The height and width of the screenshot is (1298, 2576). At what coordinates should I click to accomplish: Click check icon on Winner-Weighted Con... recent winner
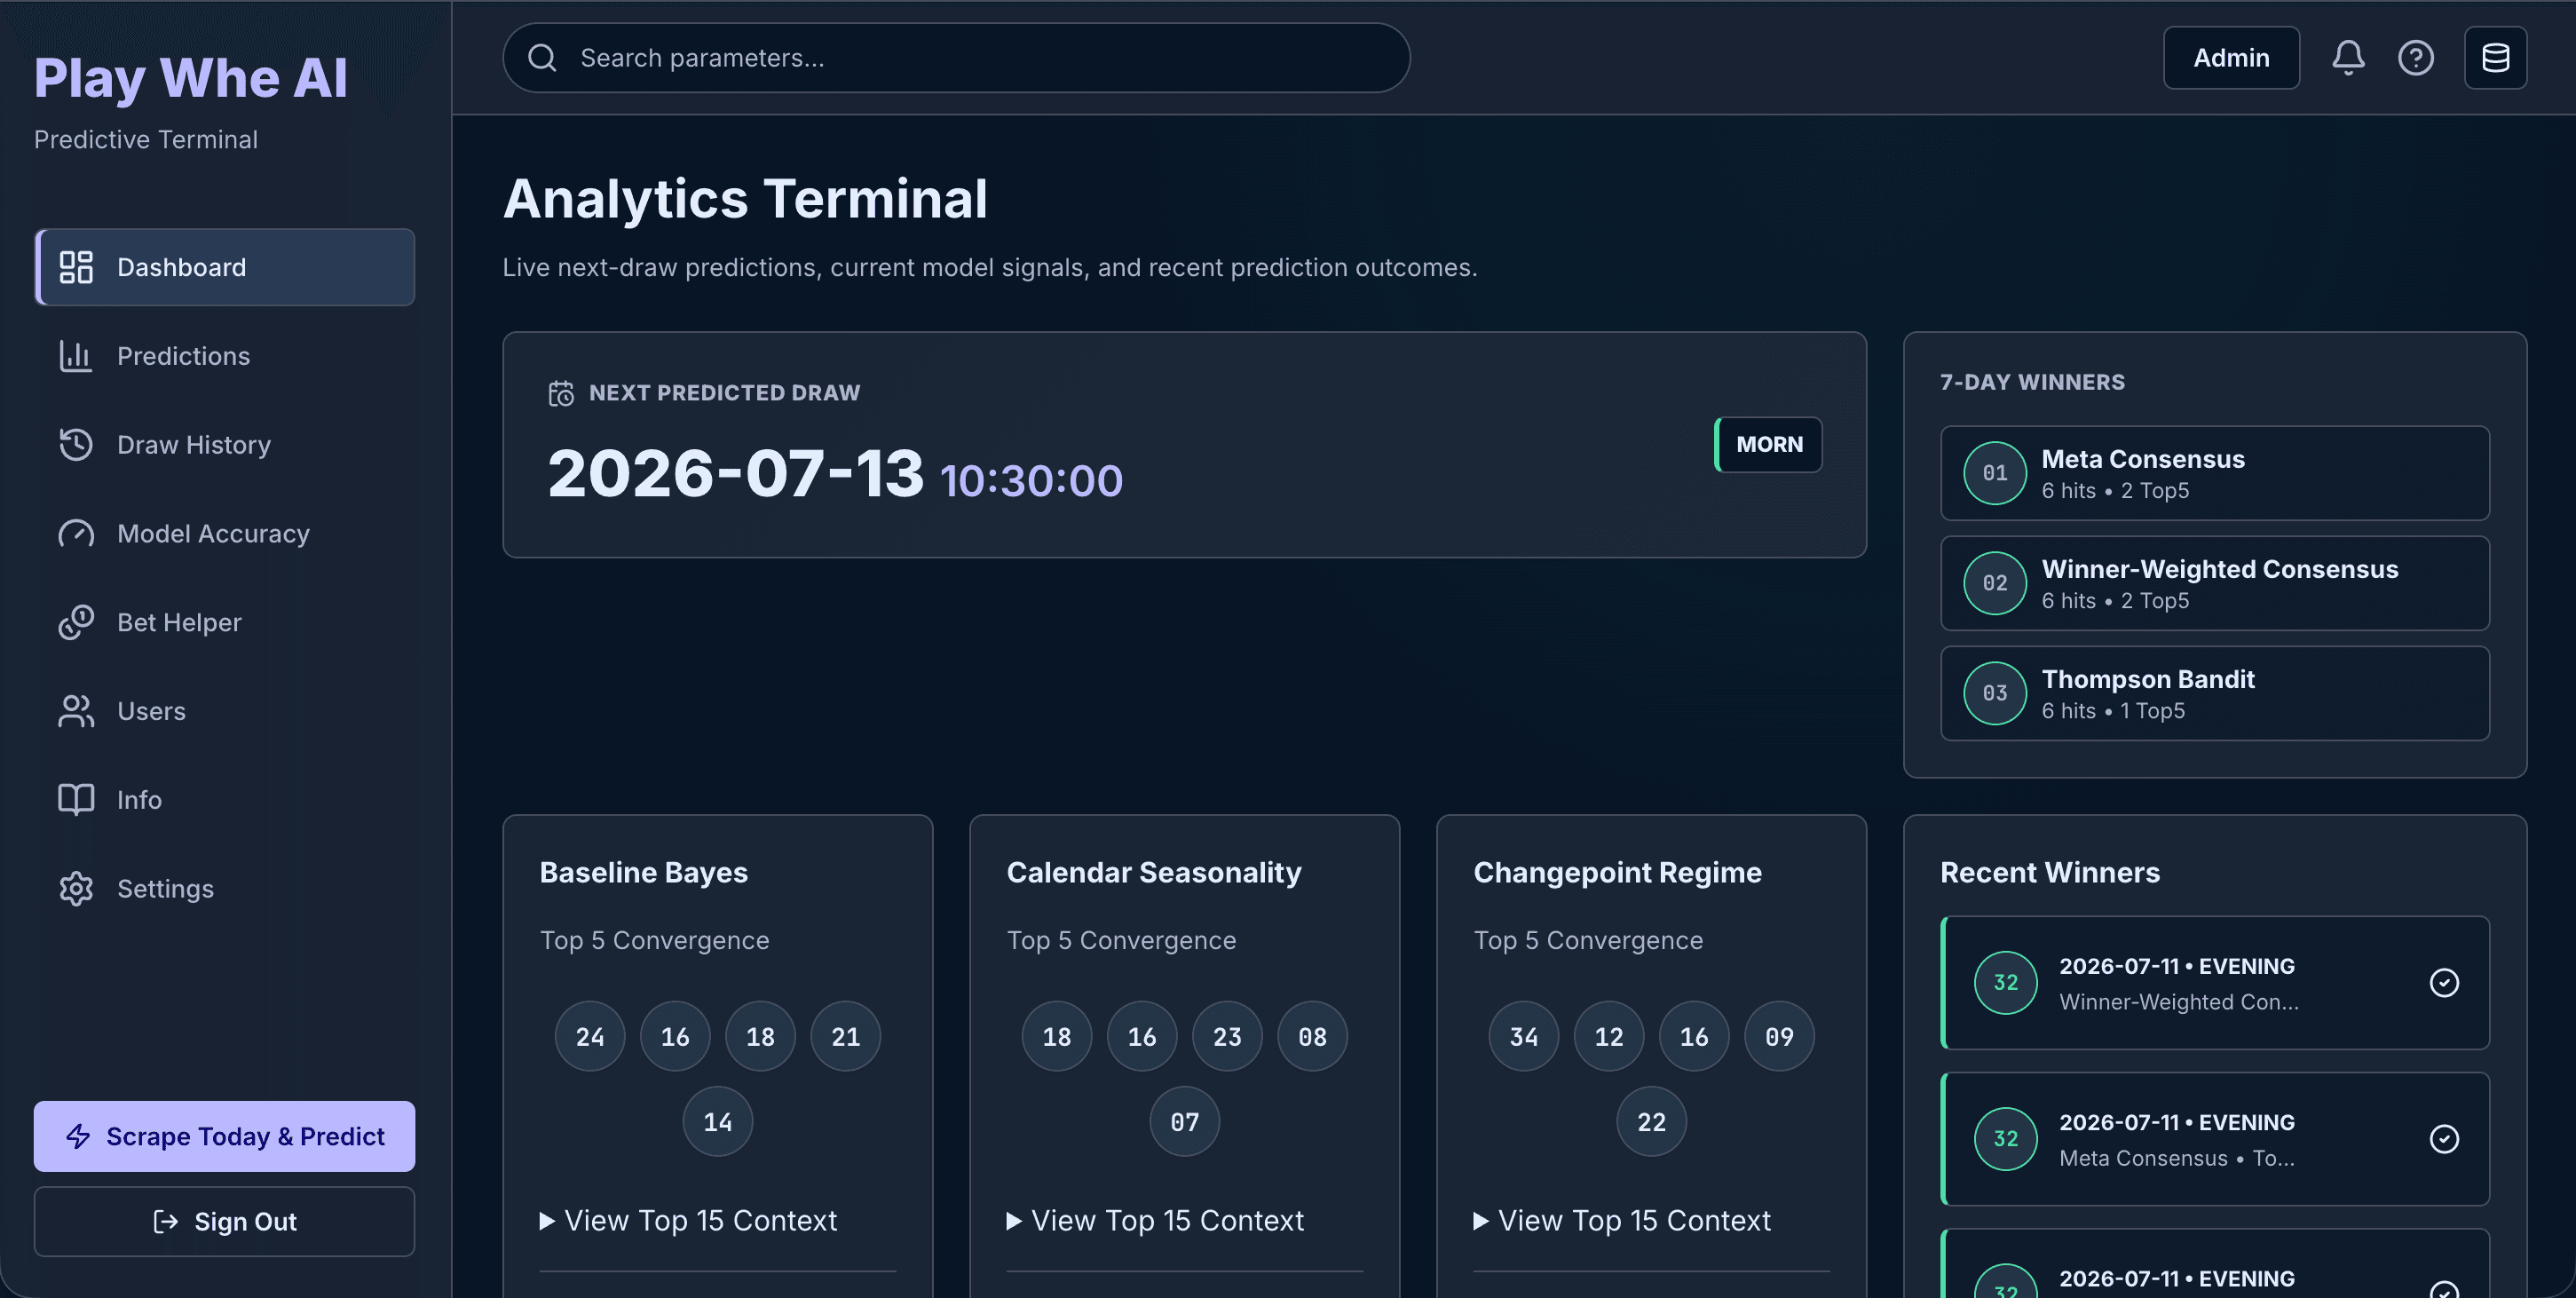point(2444,983)
